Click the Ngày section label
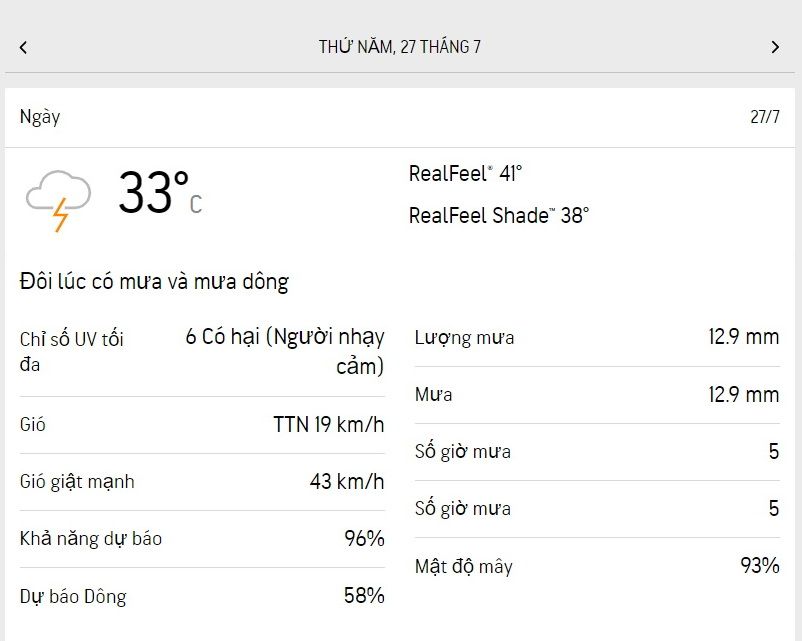Screen dimensions: 802x641 (40, 118)
